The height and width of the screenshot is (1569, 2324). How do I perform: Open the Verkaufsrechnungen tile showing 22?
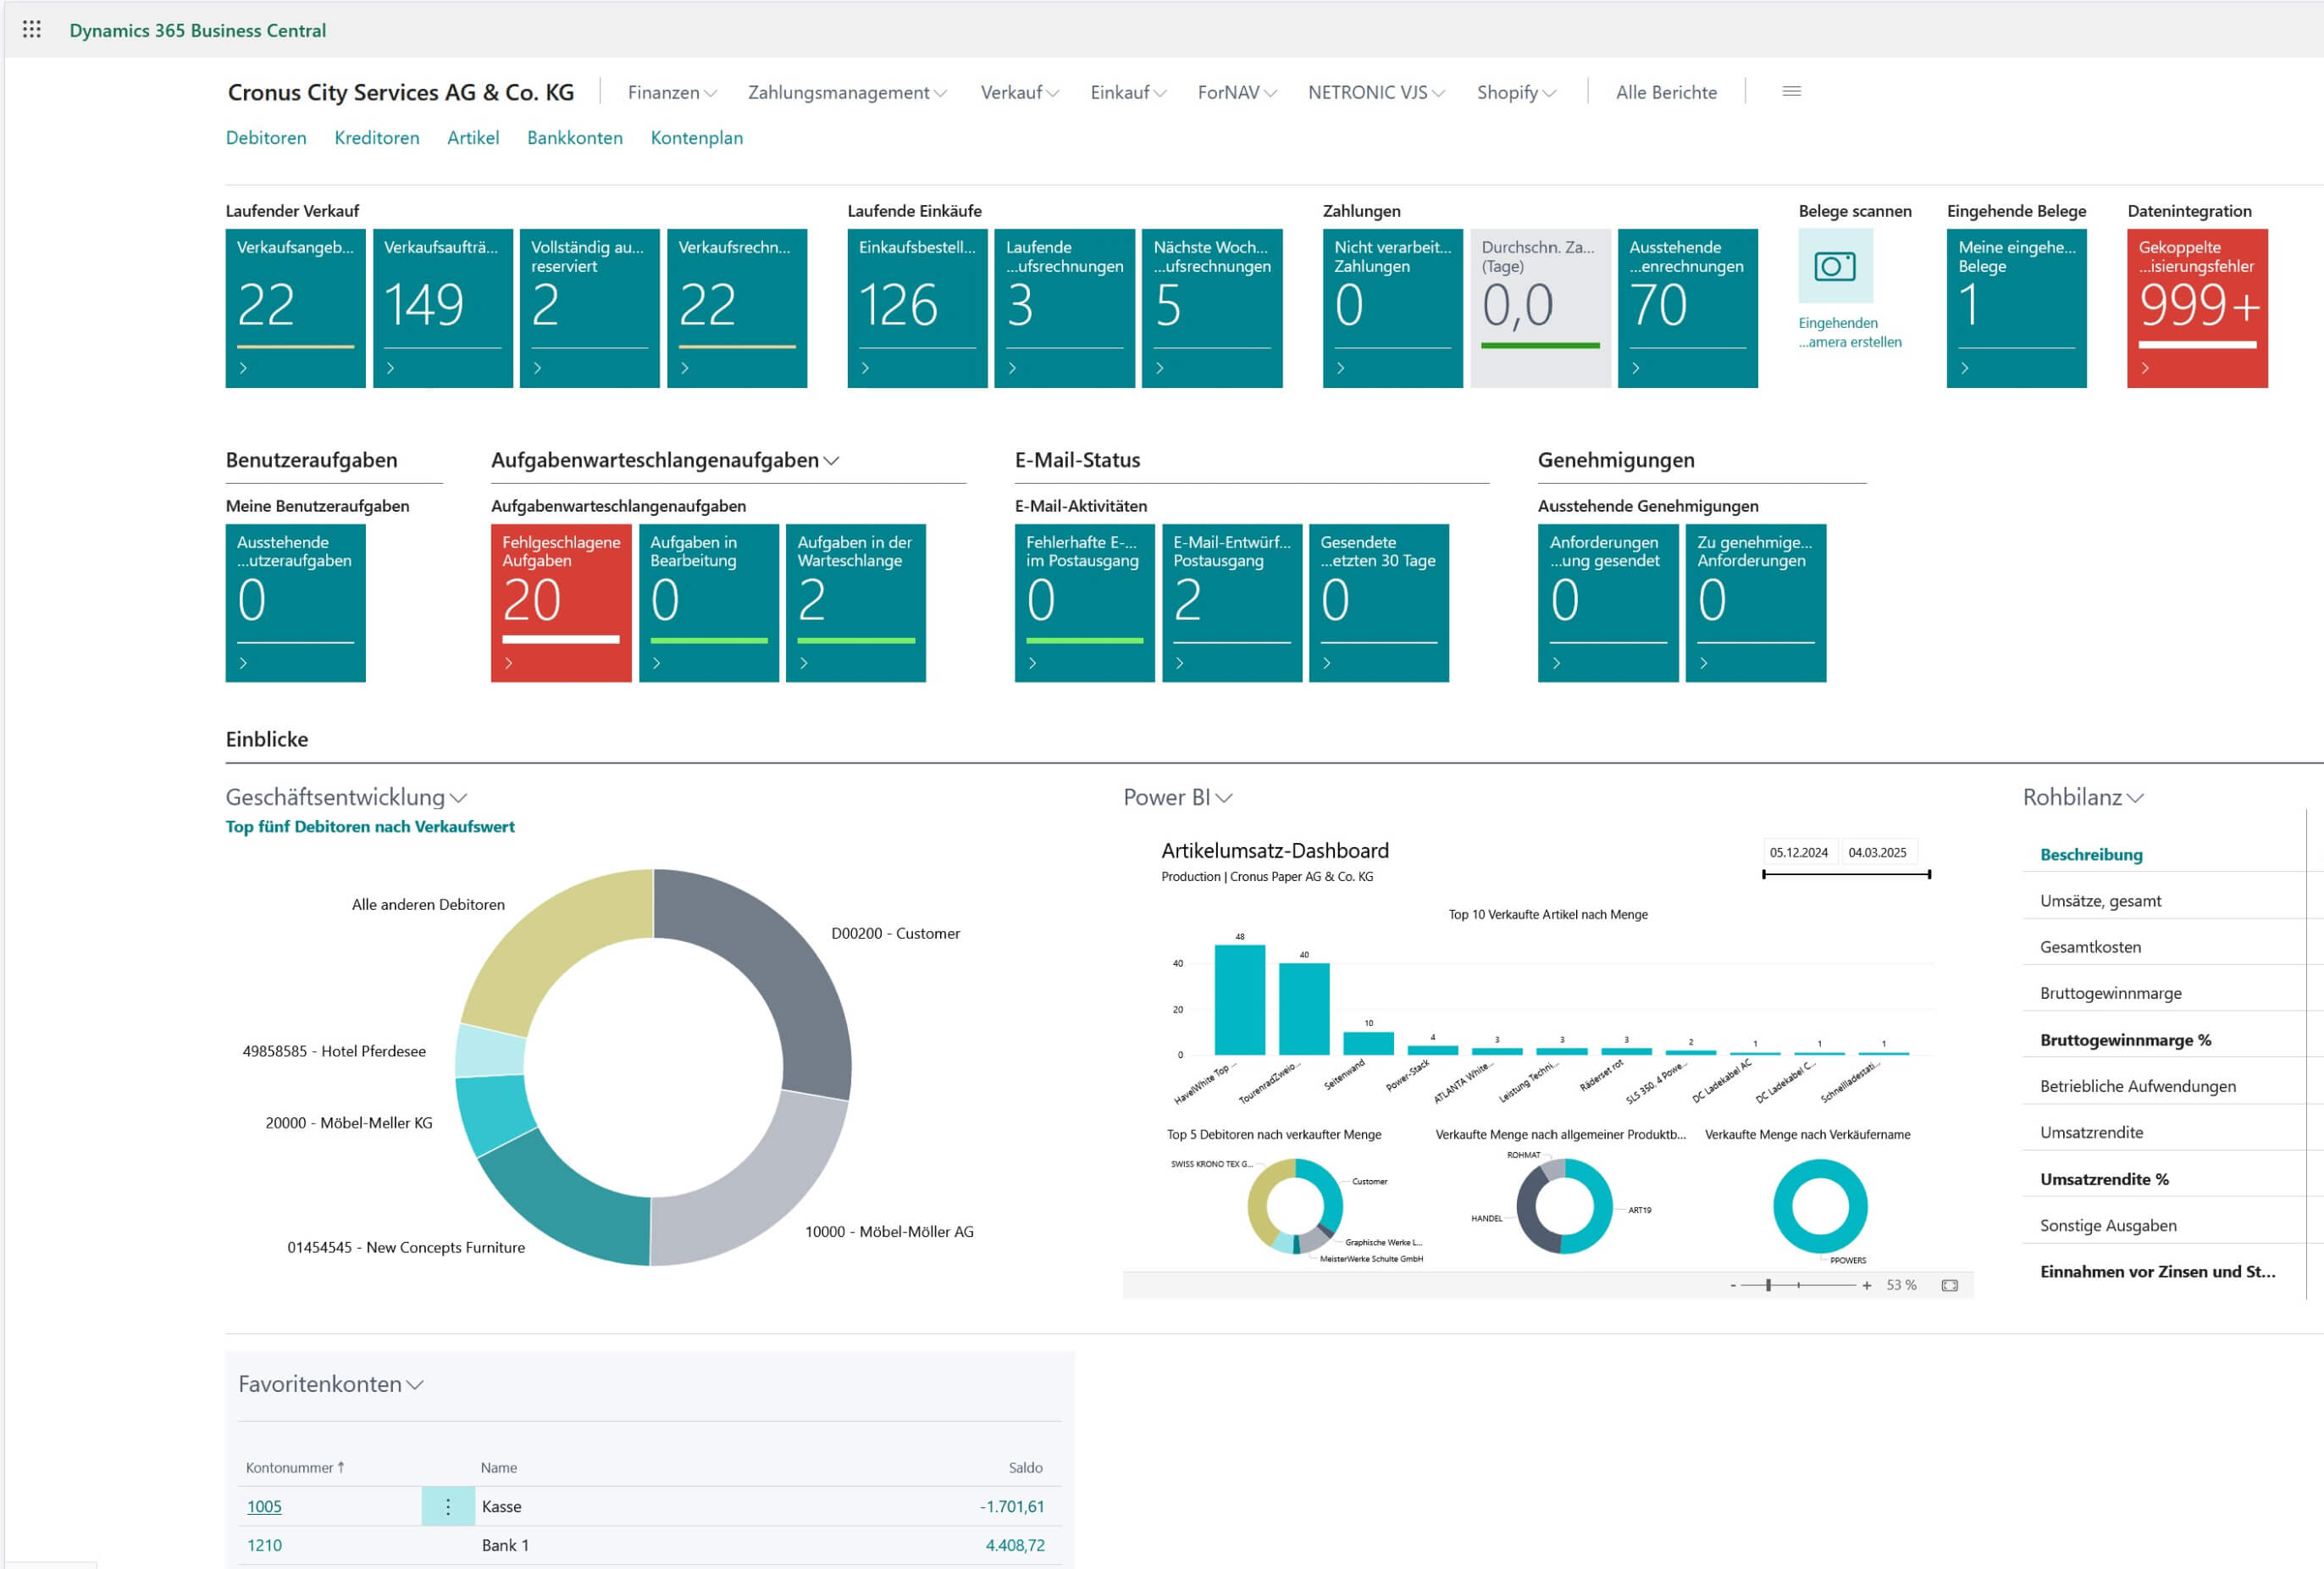click(737, 308)
